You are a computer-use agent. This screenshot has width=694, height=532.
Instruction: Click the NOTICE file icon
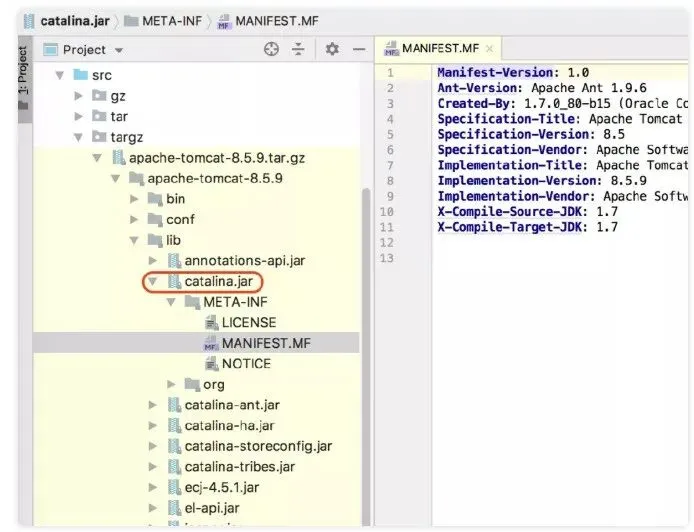[x=212, y=364]
